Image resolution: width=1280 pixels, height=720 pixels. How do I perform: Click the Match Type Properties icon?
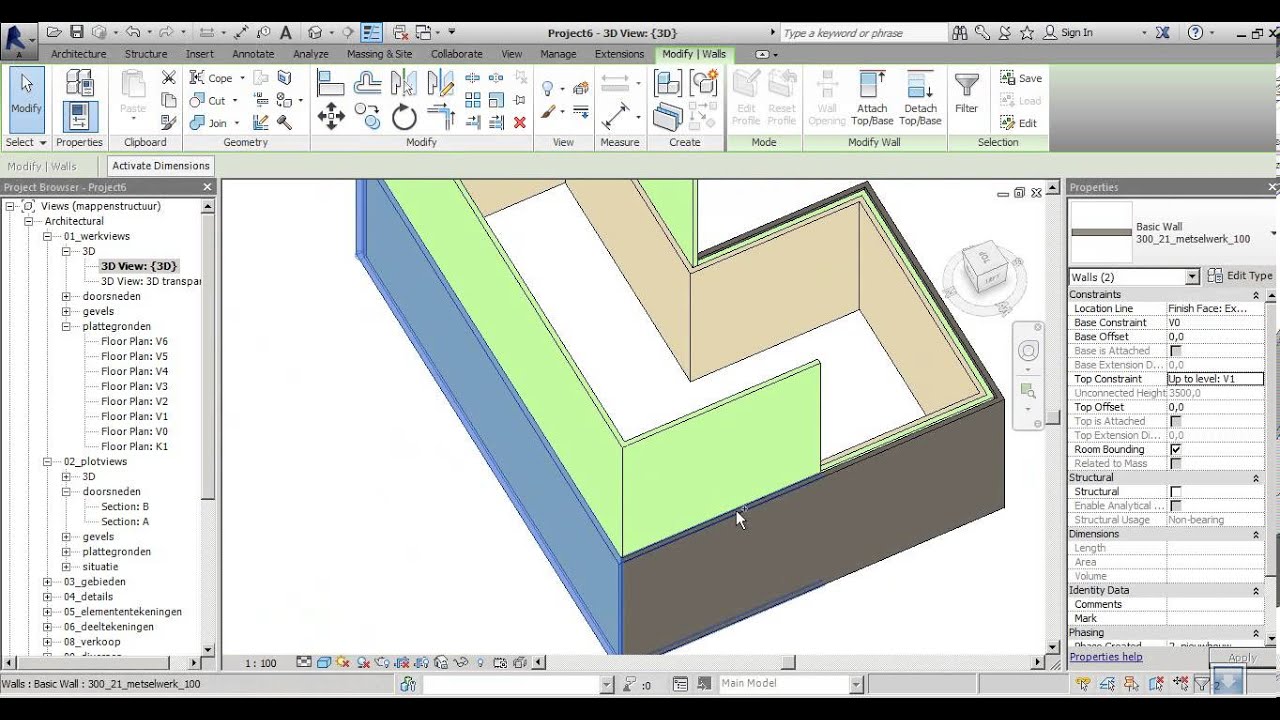pos(169,122)
